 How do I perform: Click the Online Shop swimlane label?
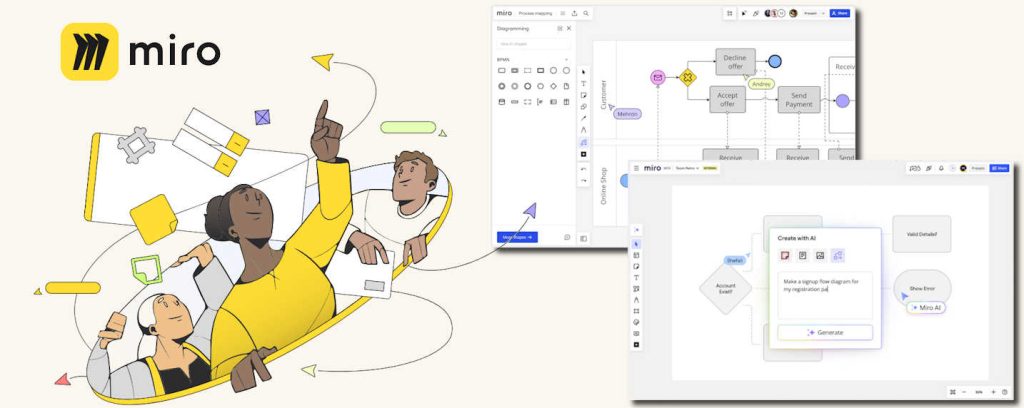click(604, 187)
